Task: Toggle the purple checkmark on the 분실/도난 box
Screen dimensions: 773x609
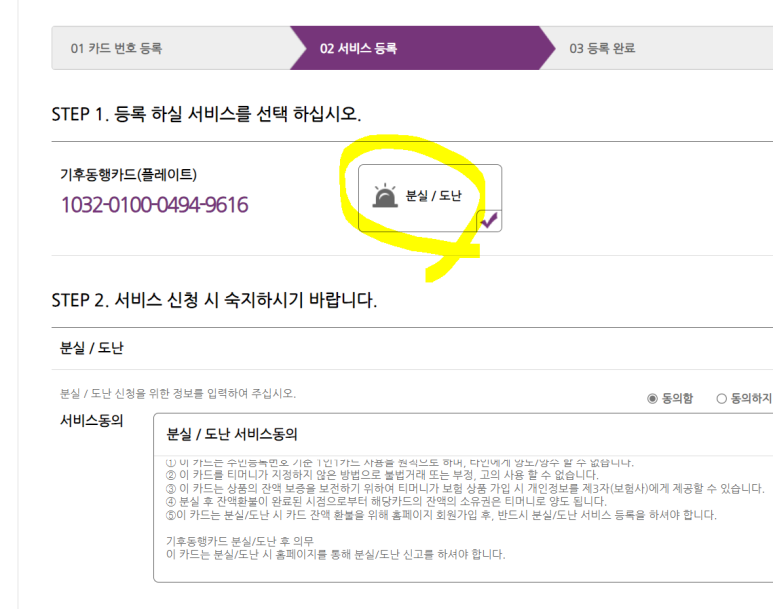Action: point(489,220)
